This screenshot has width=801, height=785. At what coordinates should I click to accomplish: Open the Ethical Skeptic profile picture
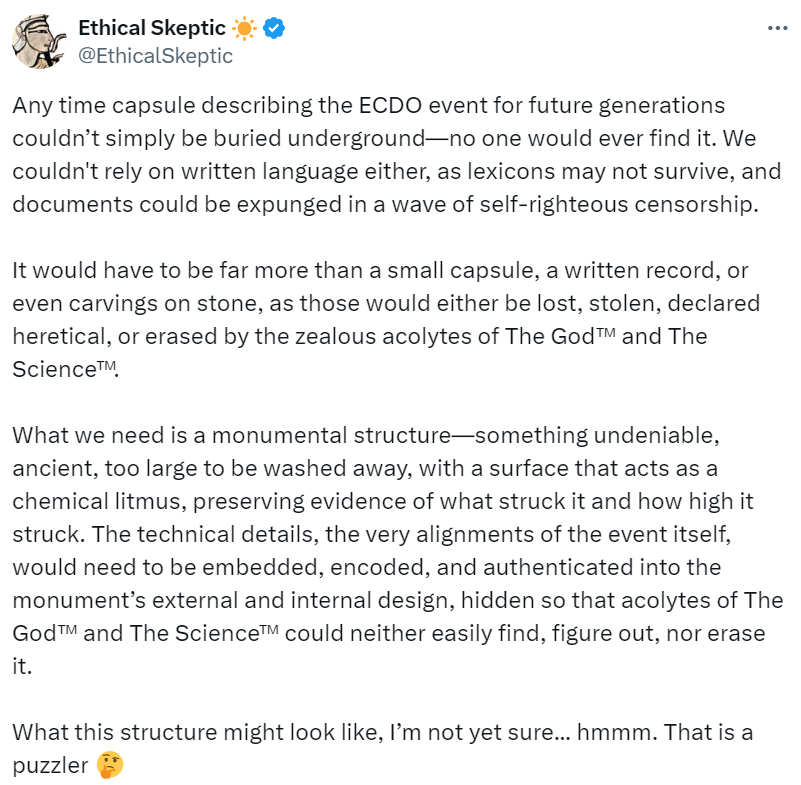(39, 42)
